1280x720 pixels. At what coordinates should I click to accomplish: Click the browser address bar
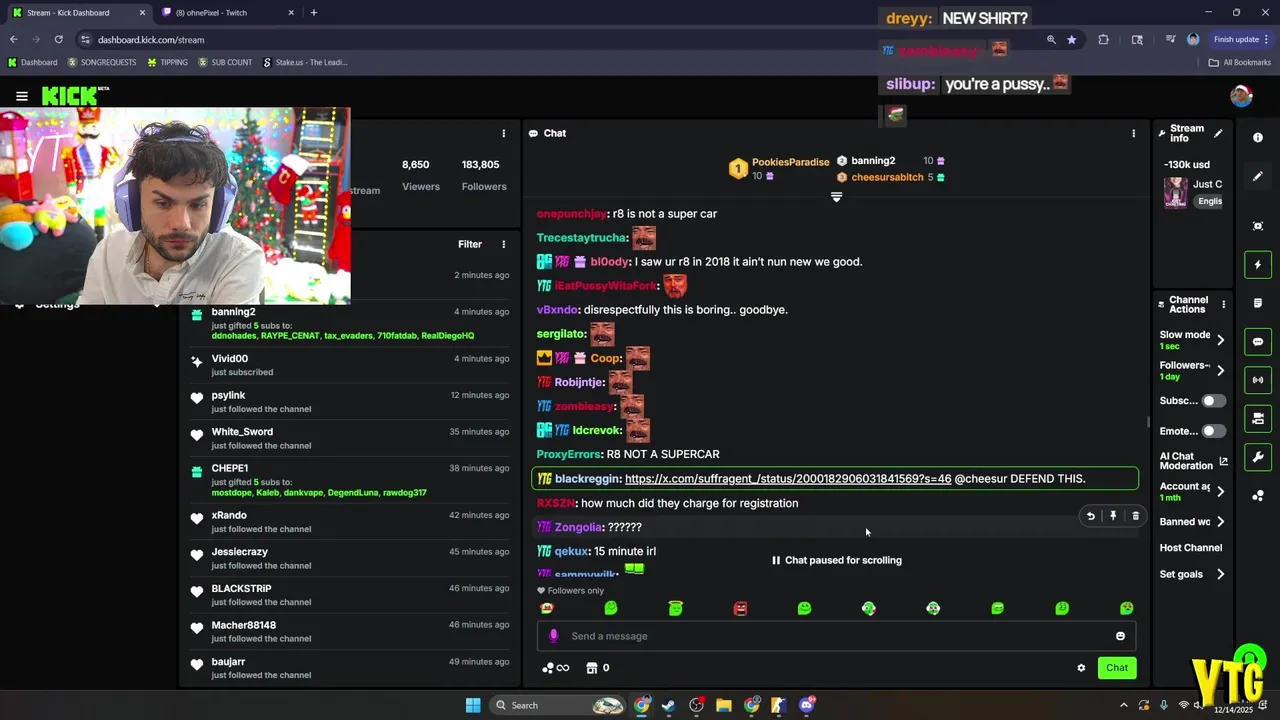click(x=560, y=39)
